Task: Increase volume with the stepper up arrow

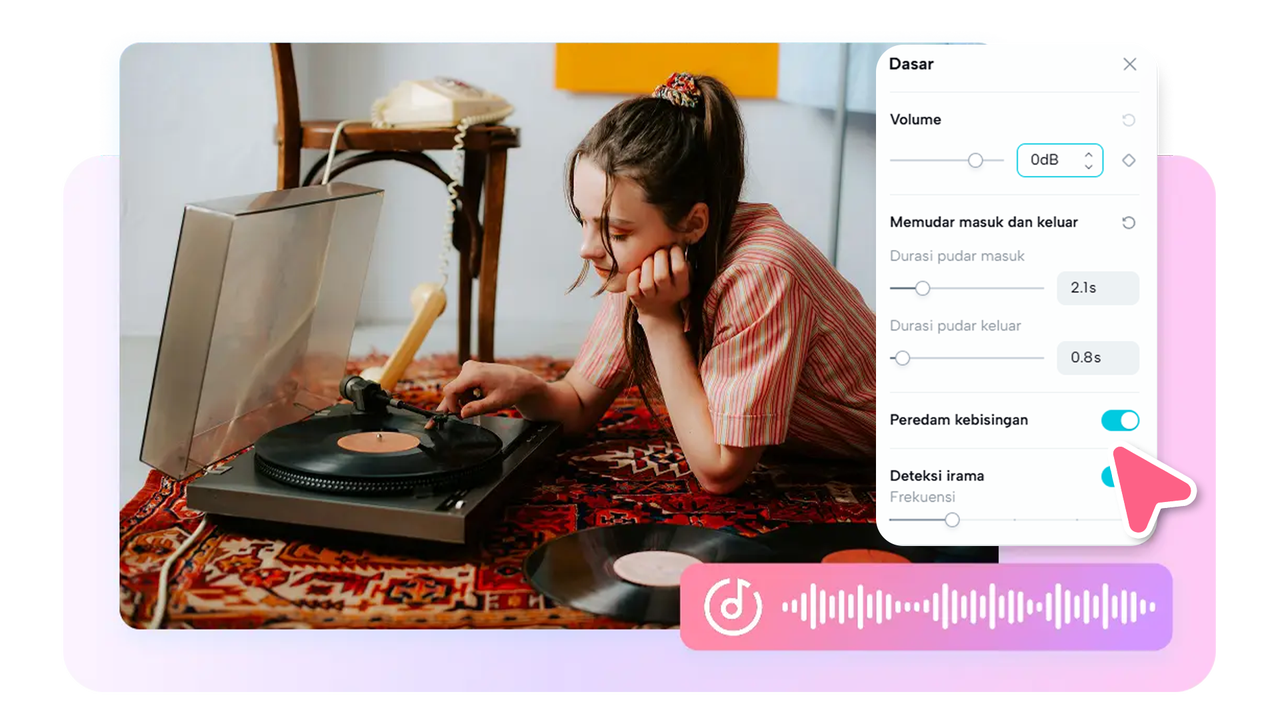Action: point(1088,155)
